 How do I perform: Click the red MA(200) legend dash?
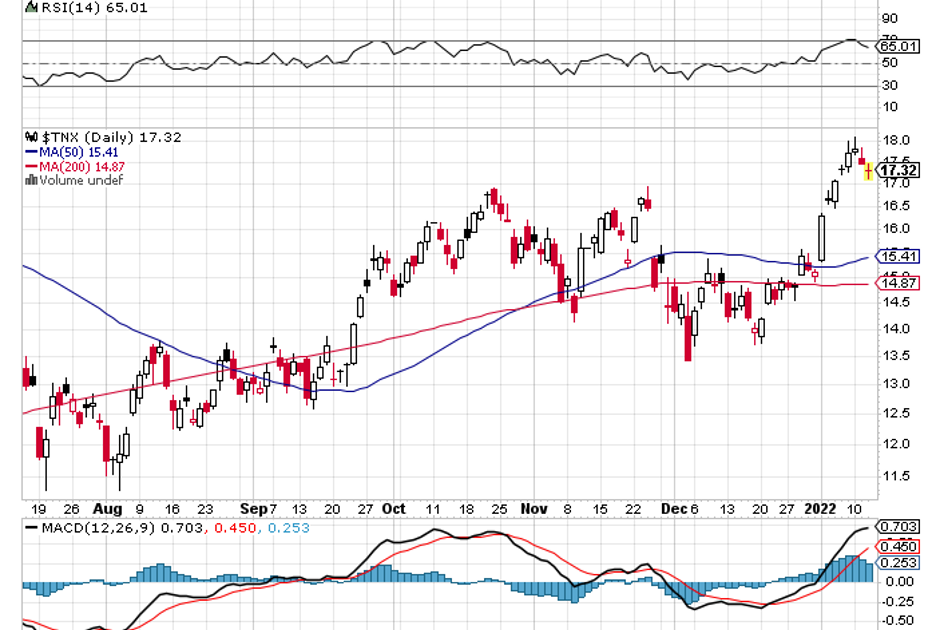(30, 166)
